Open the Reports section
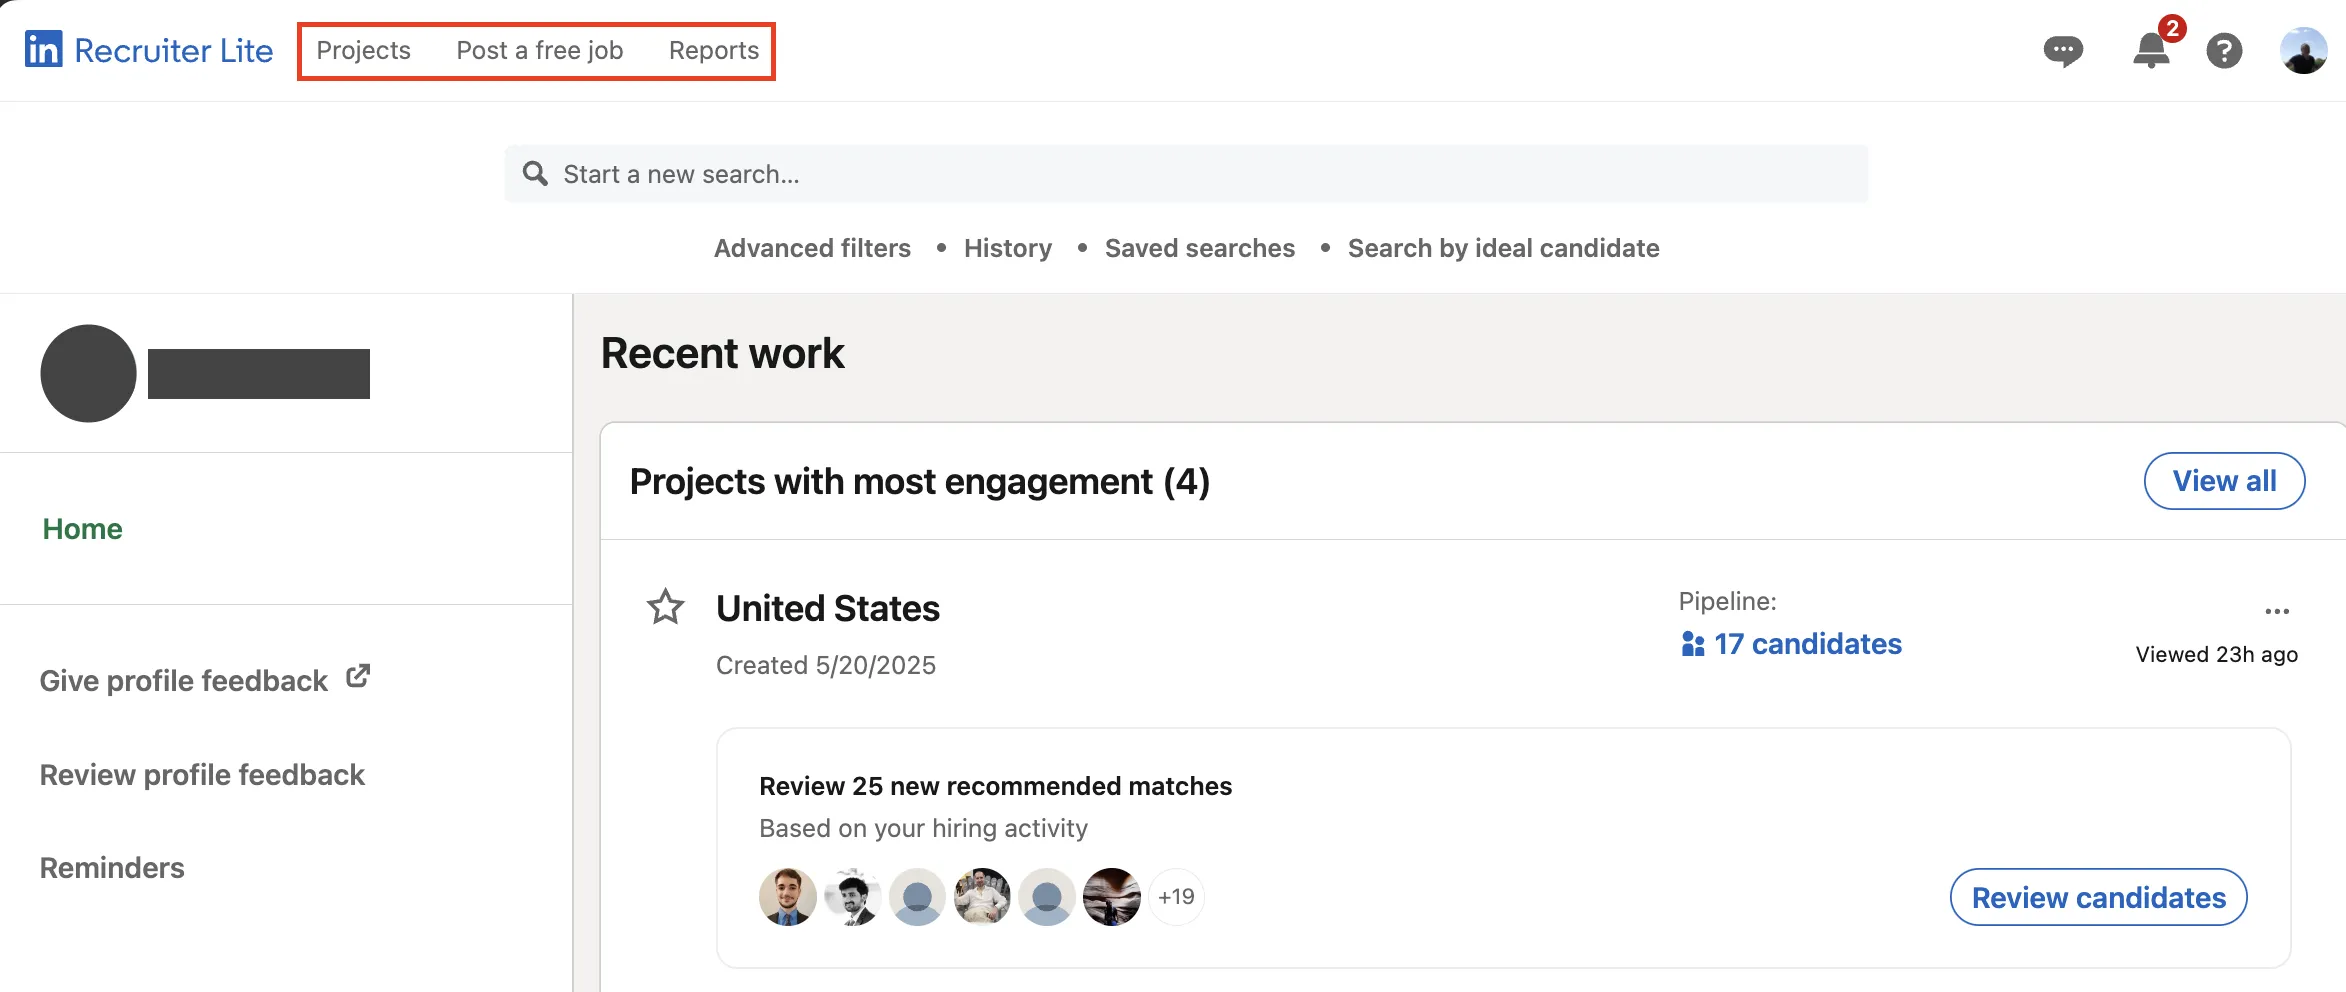2346x992 pixels. tap(713, 50)
